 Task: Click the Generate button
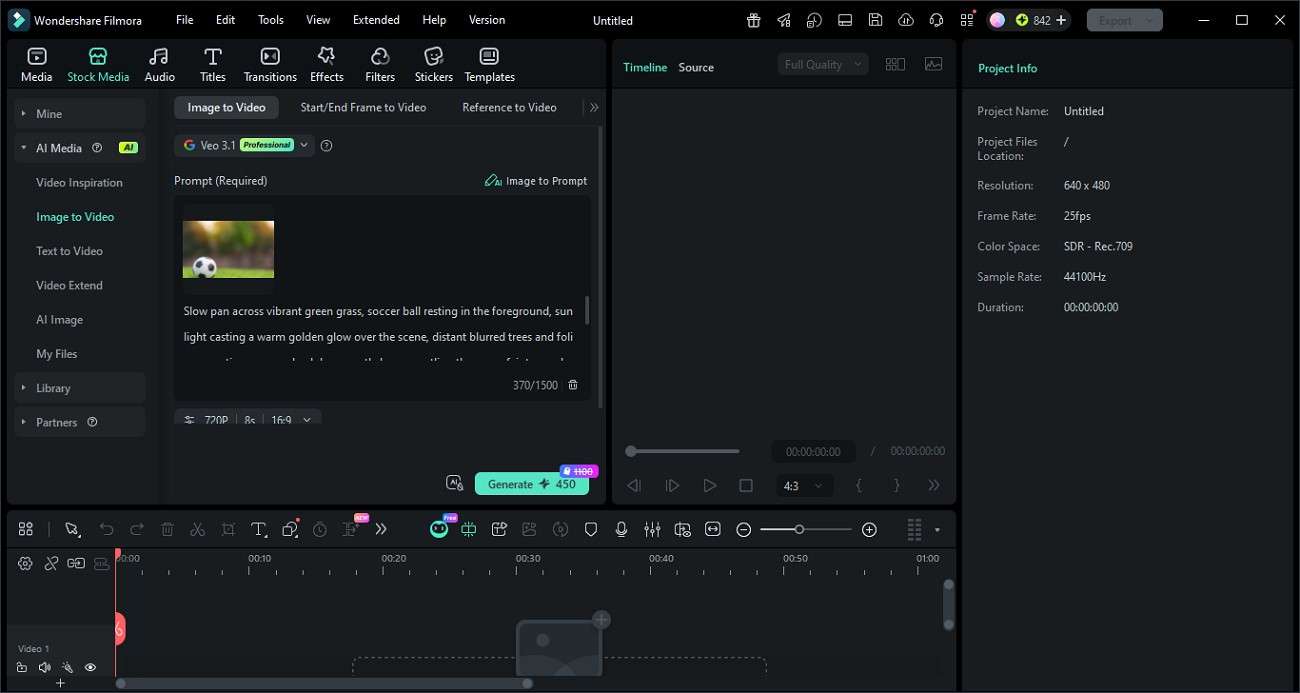(x=532, y=483)
